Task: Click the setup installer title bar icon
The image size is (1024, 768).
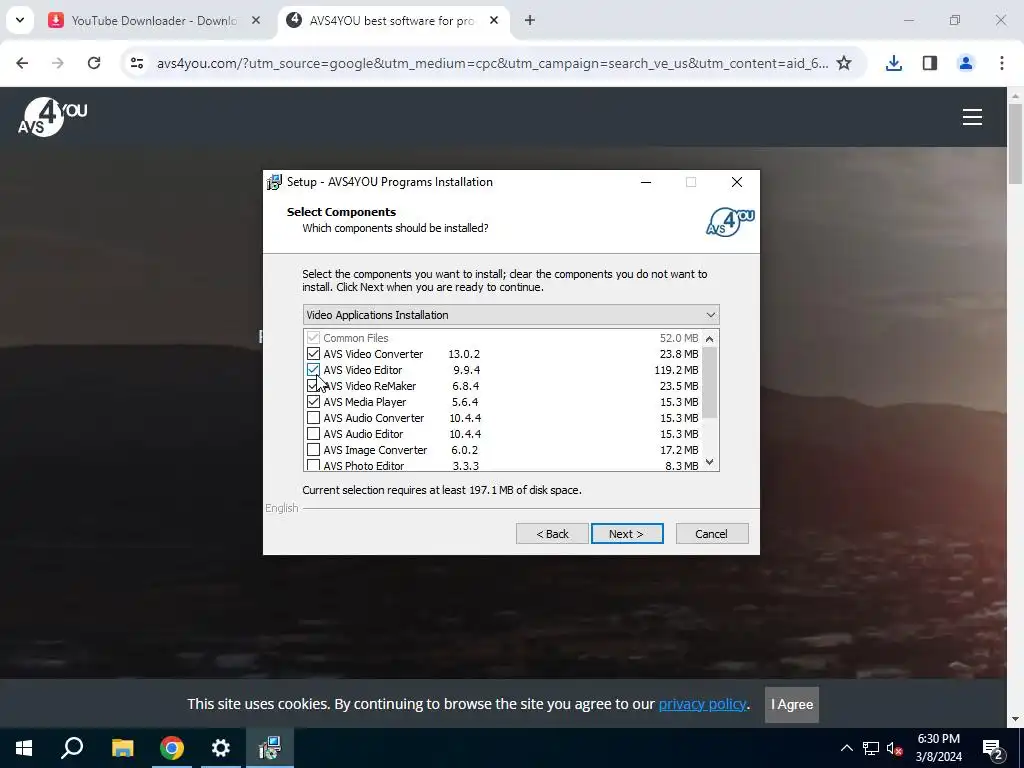Action: [x=274, y=182]
